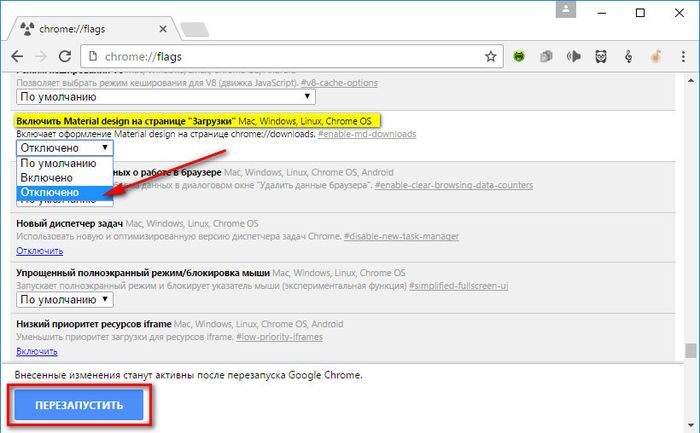
Task: Open the Chrome three-dot menu
Action: pos(682,56)
